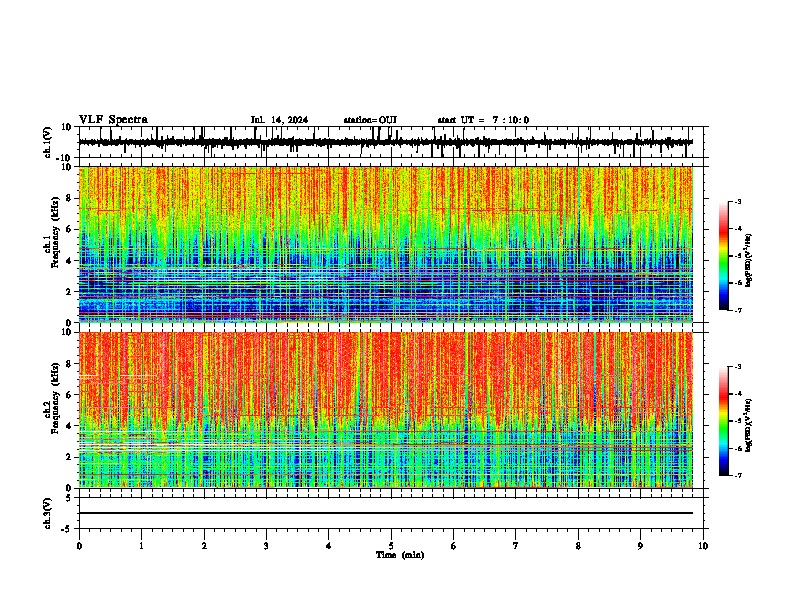Click the ch.3 flat voltage trace
The width and height of the screenshot is (792, 612).
[x=386, y=513]
